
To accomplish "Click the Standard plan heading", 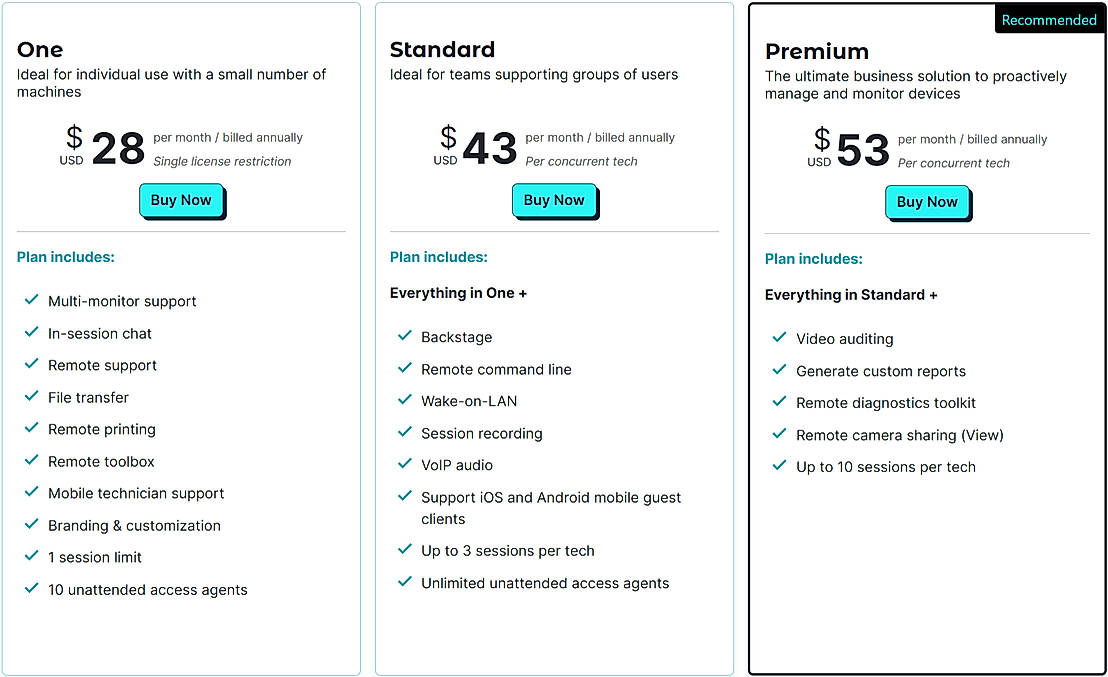I will (x=442, y=49).
